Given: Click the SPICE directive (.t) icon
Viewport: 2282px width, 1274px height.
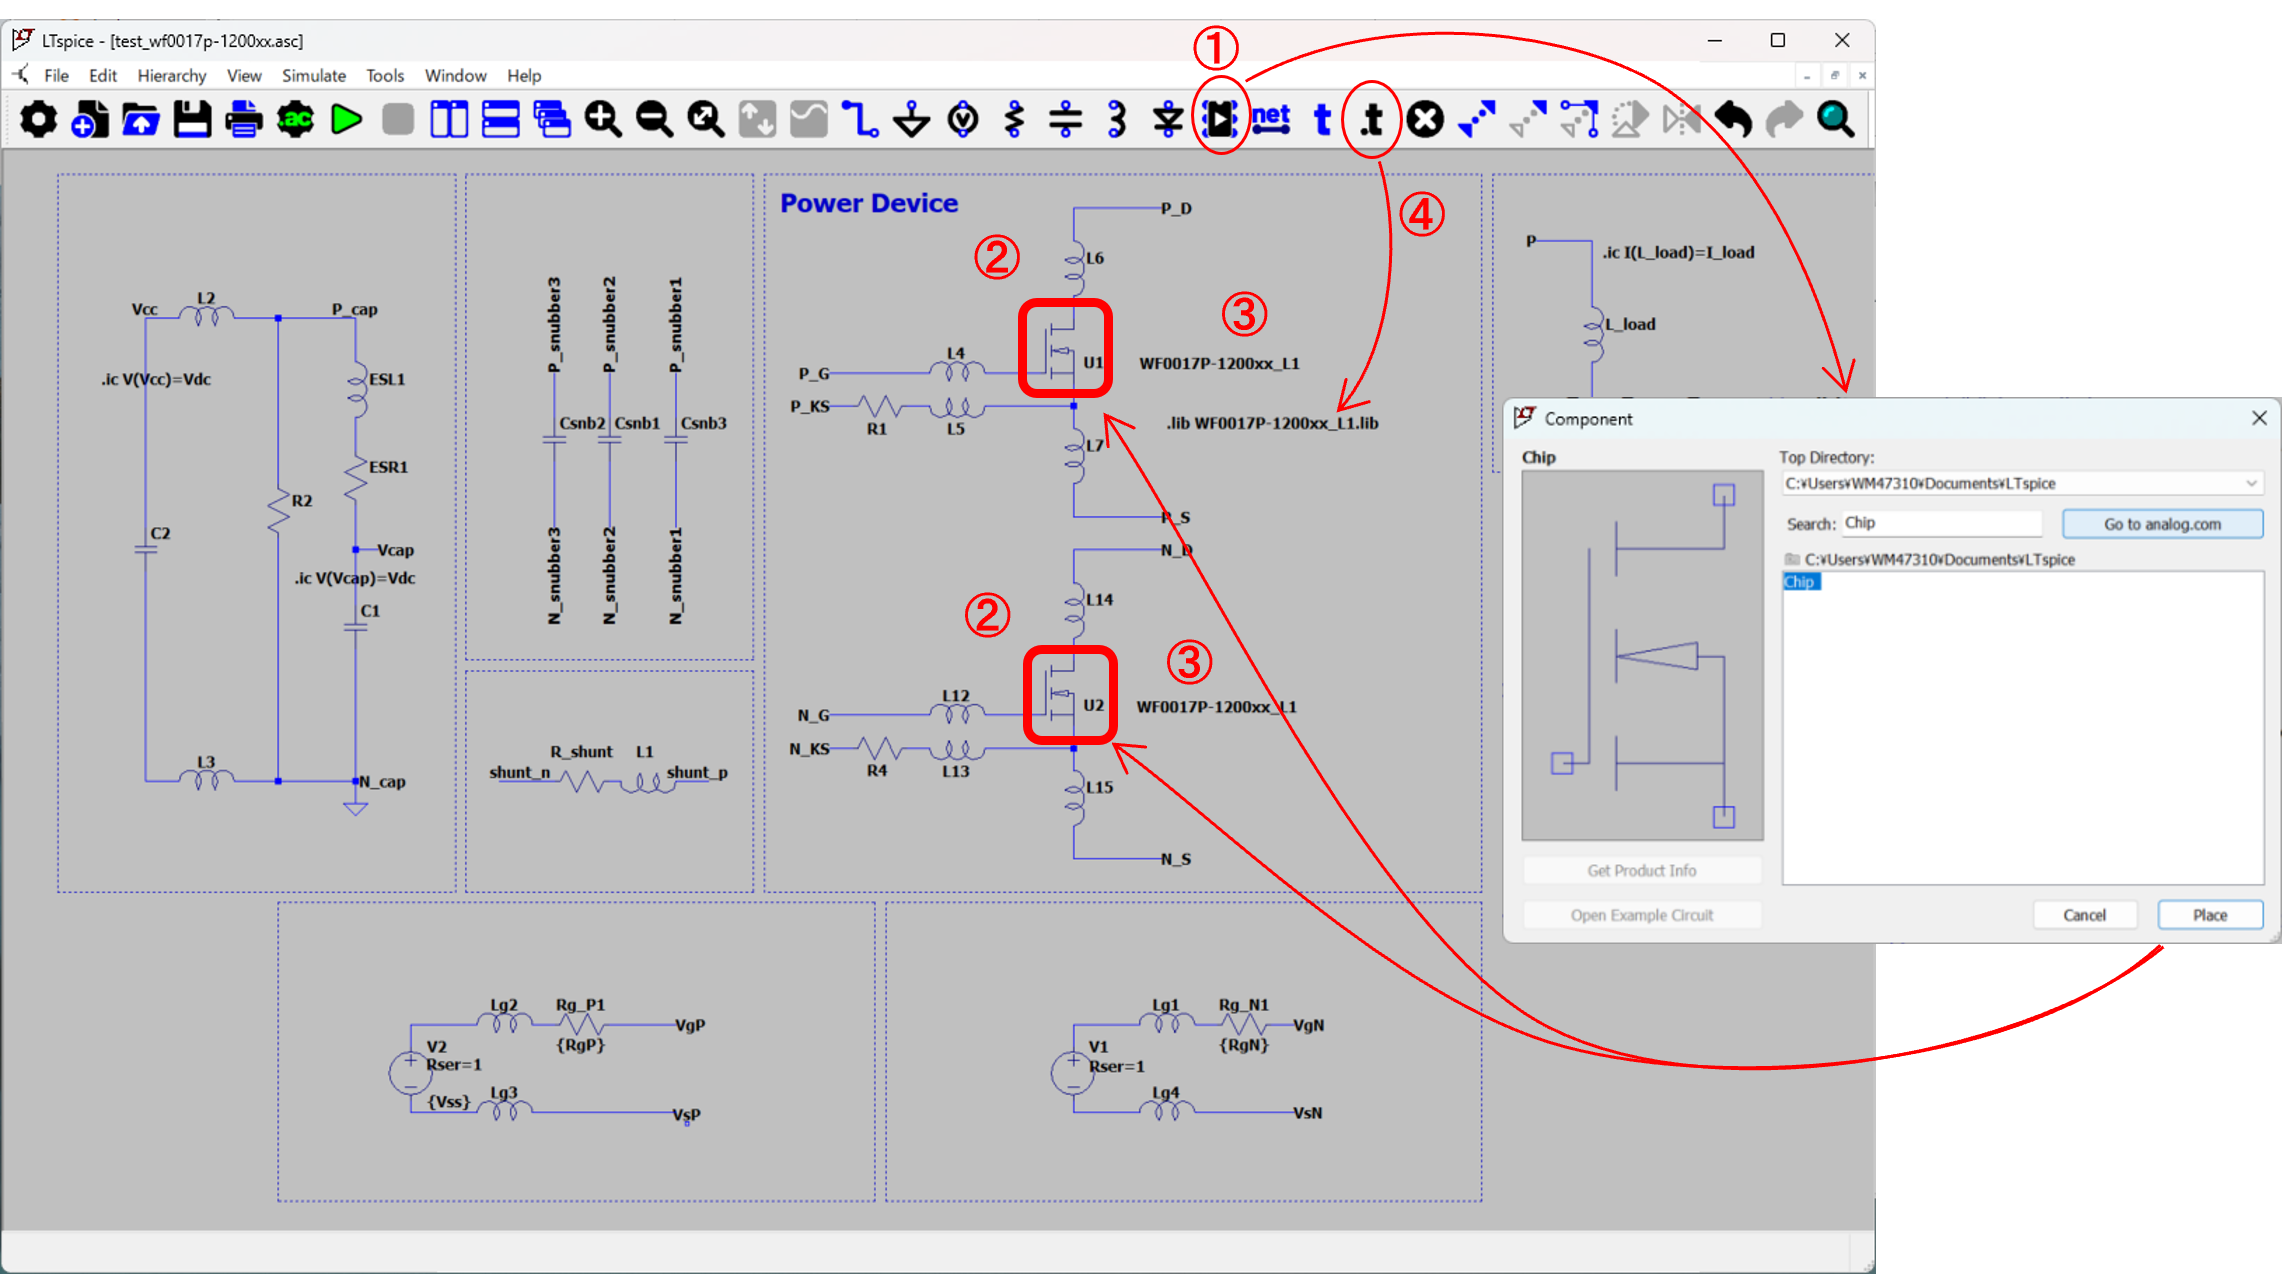Looking at the screenshot, I should (x=1372, y=120).
